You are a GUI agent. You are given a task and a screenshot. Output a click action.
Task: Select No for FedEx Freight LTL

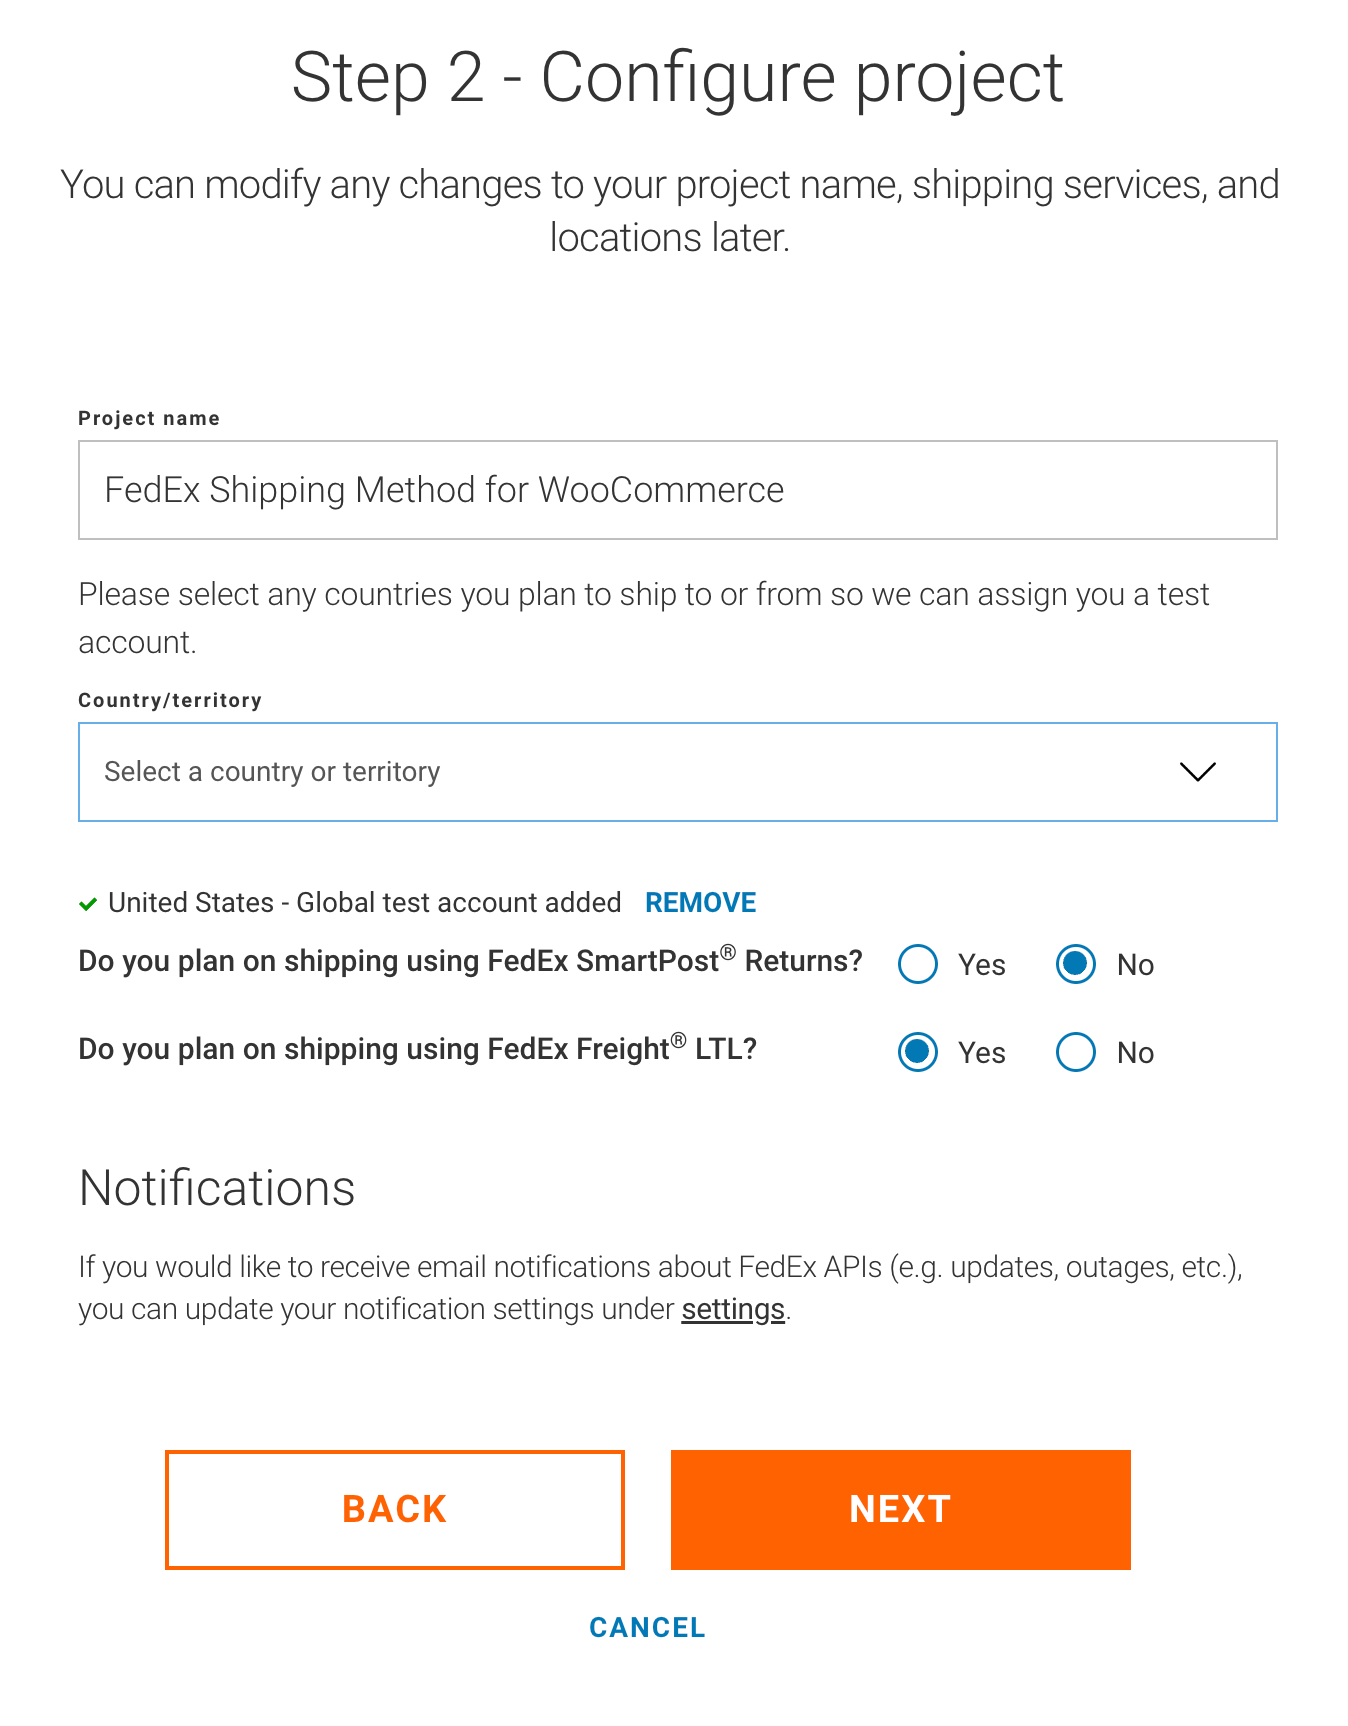point(1075,1052)
